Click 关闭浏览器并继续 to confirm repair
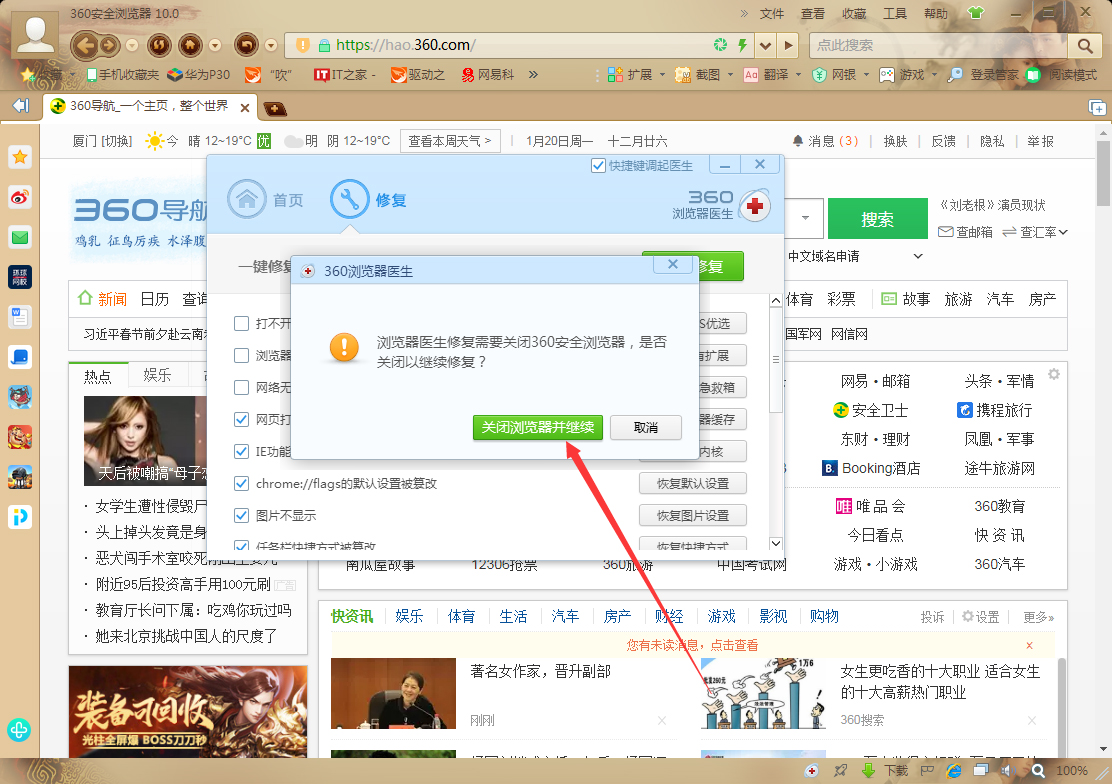Screen dimensions: 1112x784 tap(537, 427)
